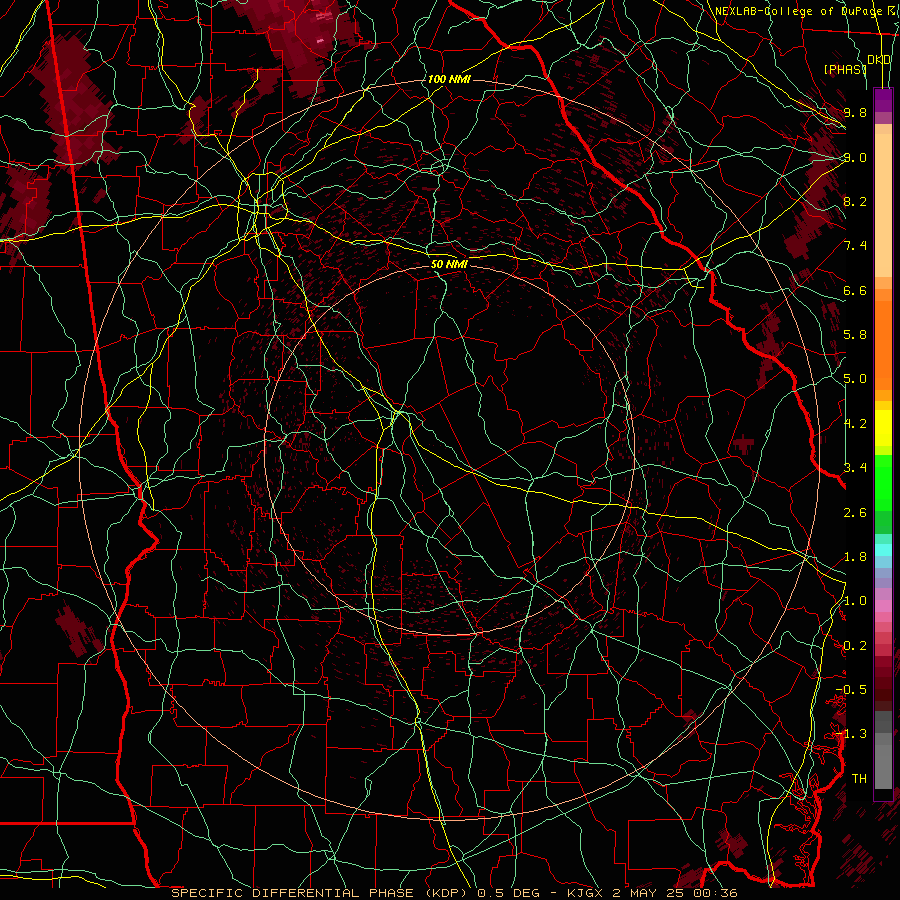
Task: Click the 6.6 value on the scale
Action: tap(855, 290)
